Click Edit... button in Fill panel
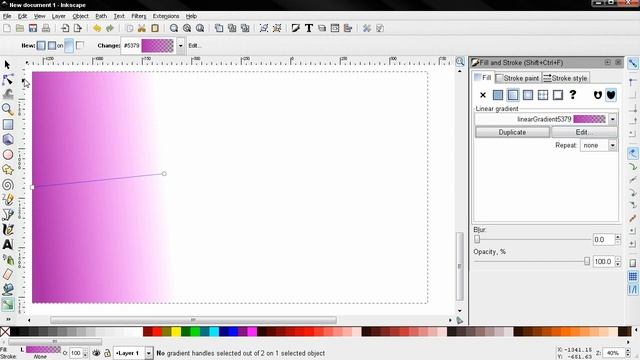The height and width of the screenshot is (360, 640). pyautogui.click(x=584, y=132)
